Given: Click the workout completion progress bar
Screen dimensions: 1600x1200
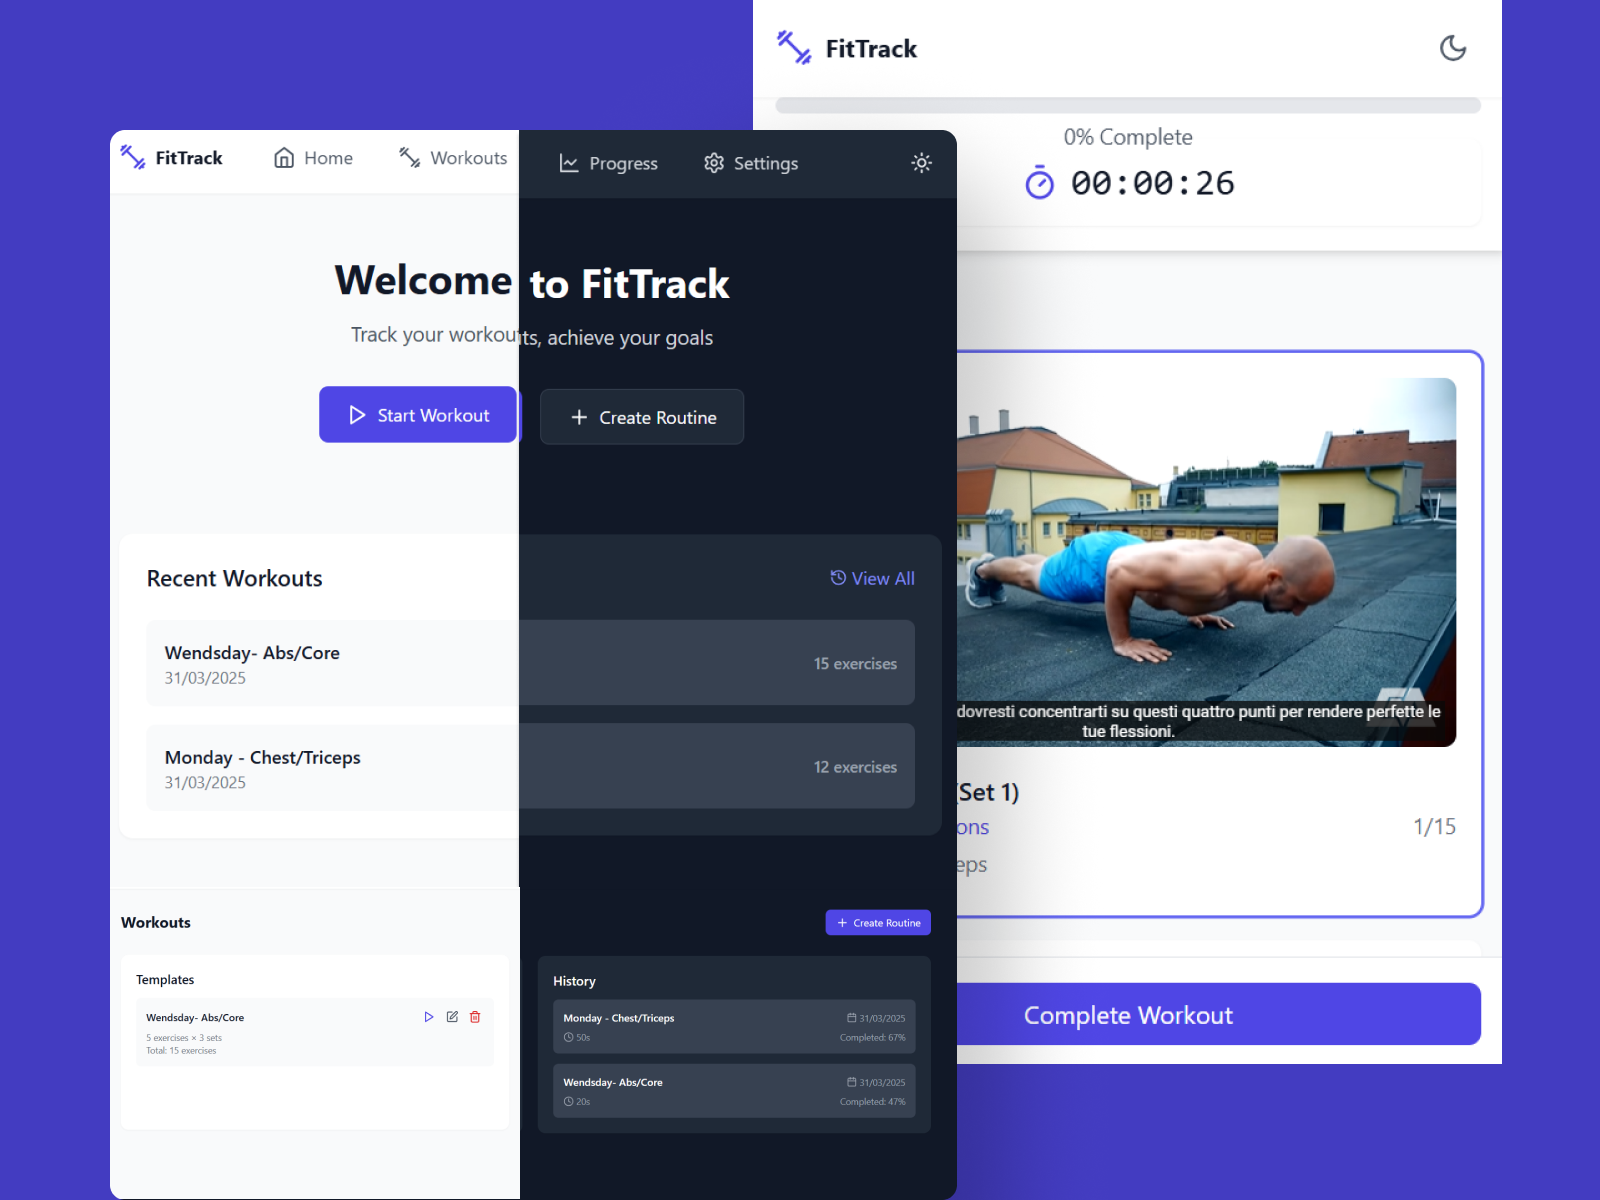Looking at the screenshot, I should tap(1127, 106).
